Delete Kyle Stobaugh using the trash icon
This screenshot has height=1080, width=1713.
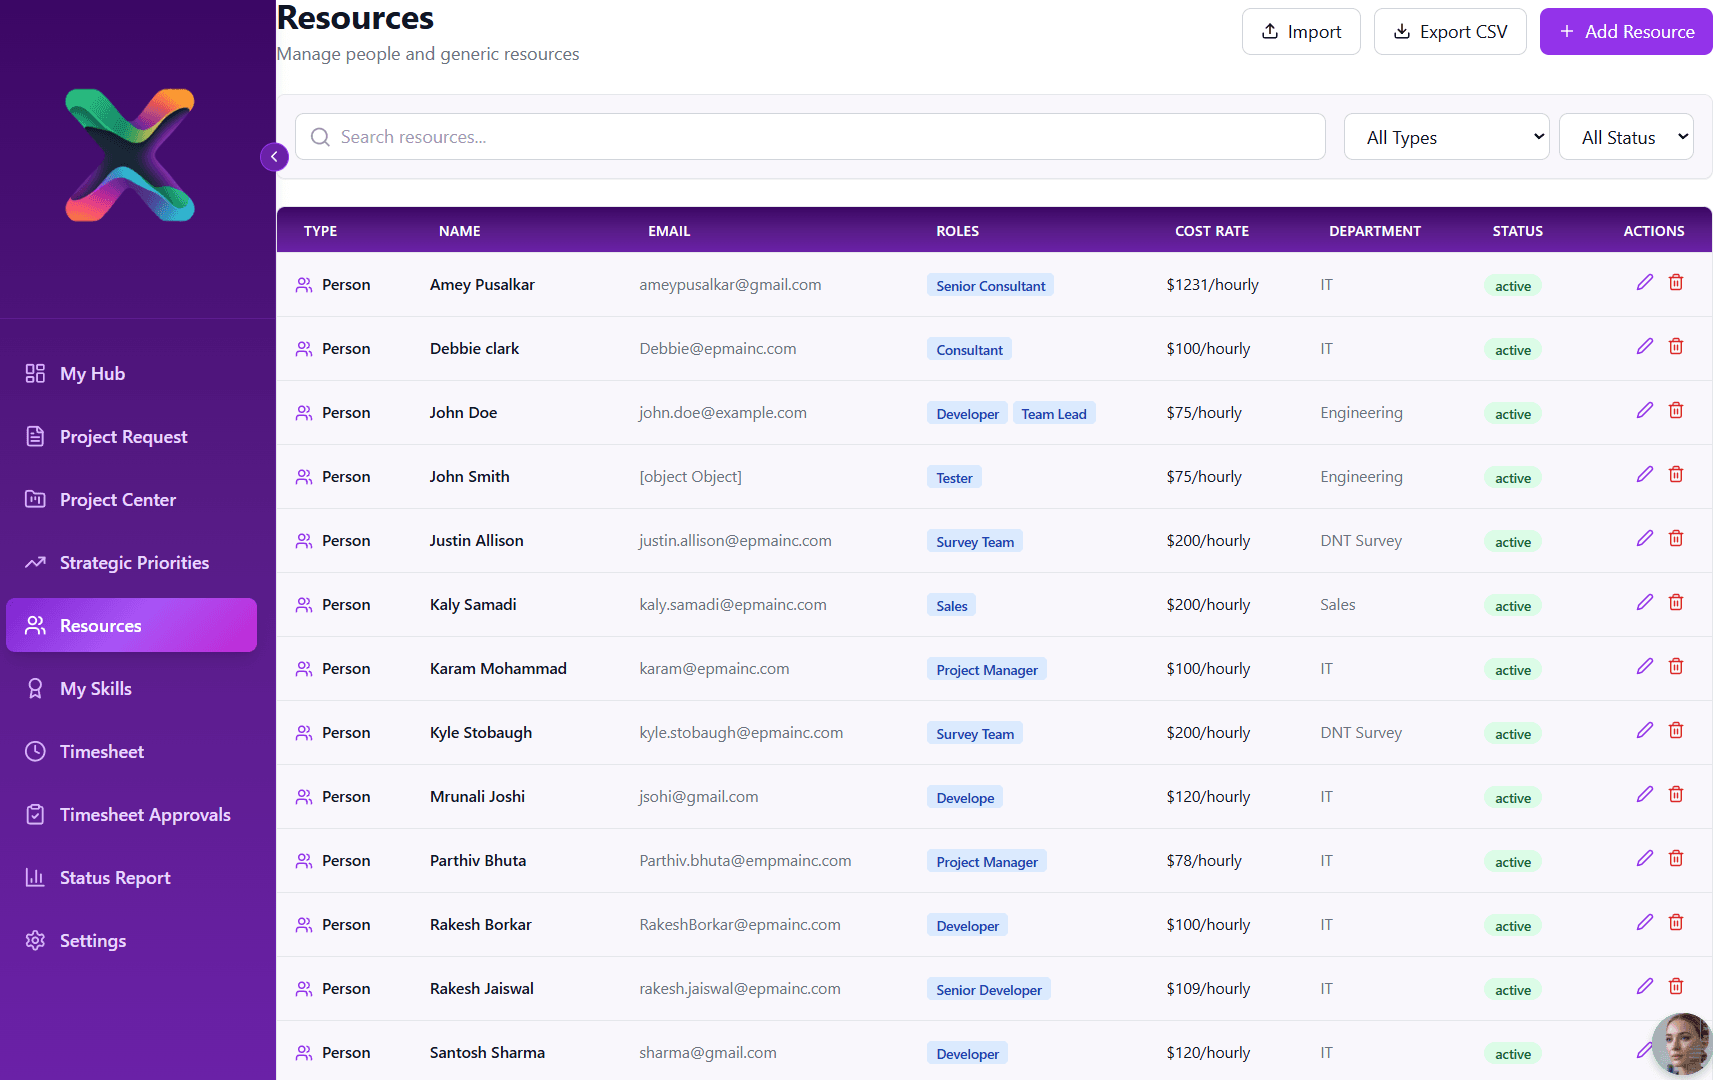click(x=1676, y=731)
